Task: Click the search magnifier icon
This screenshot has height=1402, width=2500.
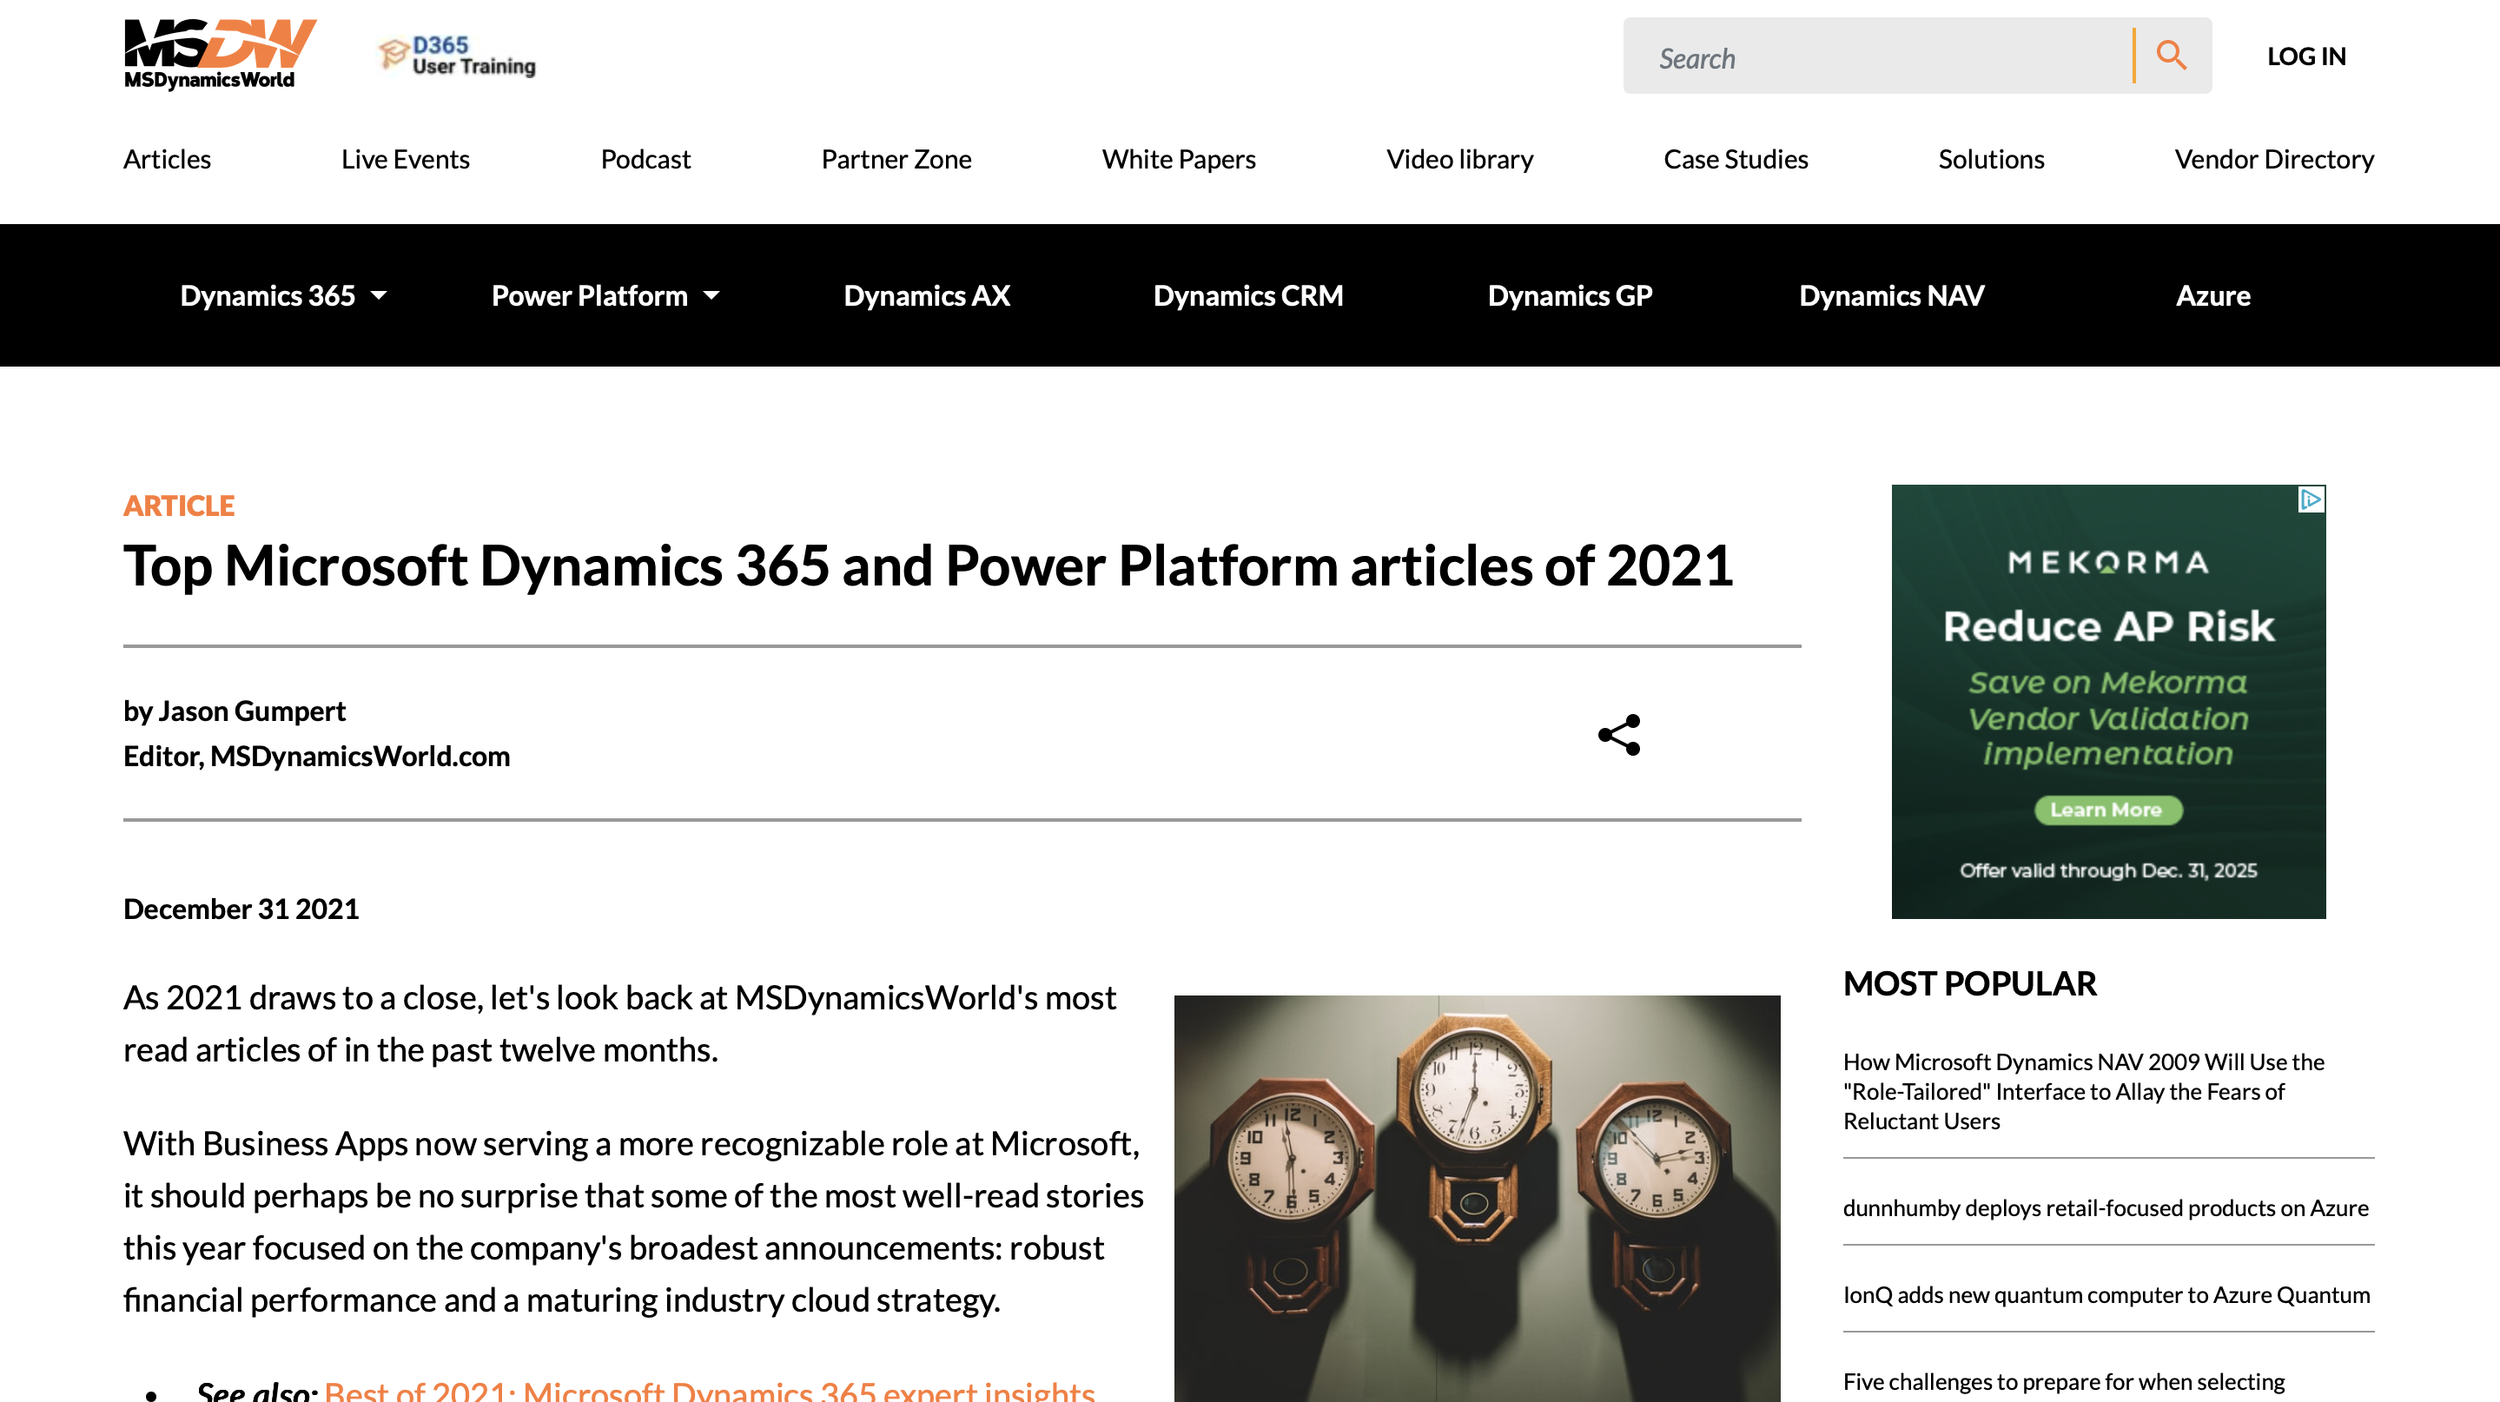Action: (2171, 57)
